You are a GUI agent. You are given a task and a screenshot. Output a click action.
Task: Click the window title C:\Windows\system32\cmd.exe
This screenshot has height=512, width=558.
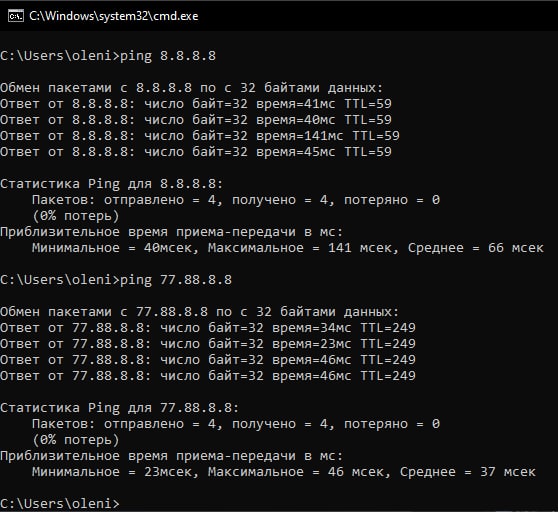(x=114, y=16)
